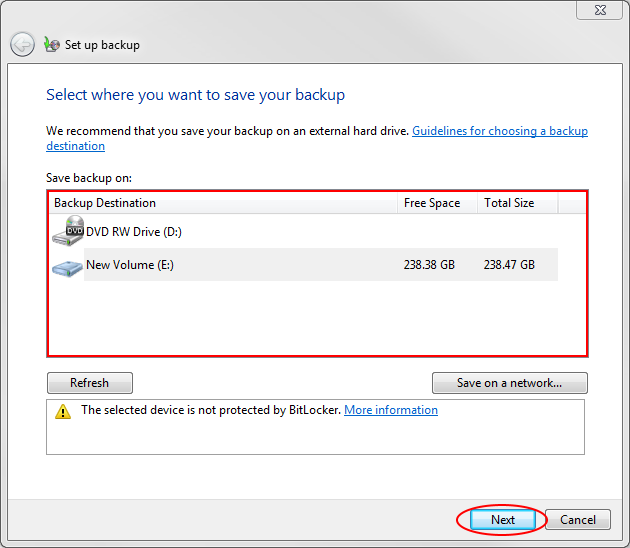Sort by Backup Destination column header
Screen dimensions: 630x548
223,203
